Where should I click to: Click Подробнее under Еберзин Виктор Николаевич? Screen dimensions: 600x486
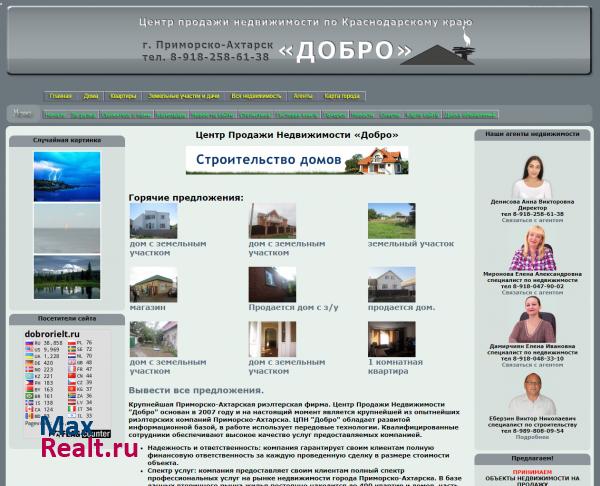click(x=532, y=437)
